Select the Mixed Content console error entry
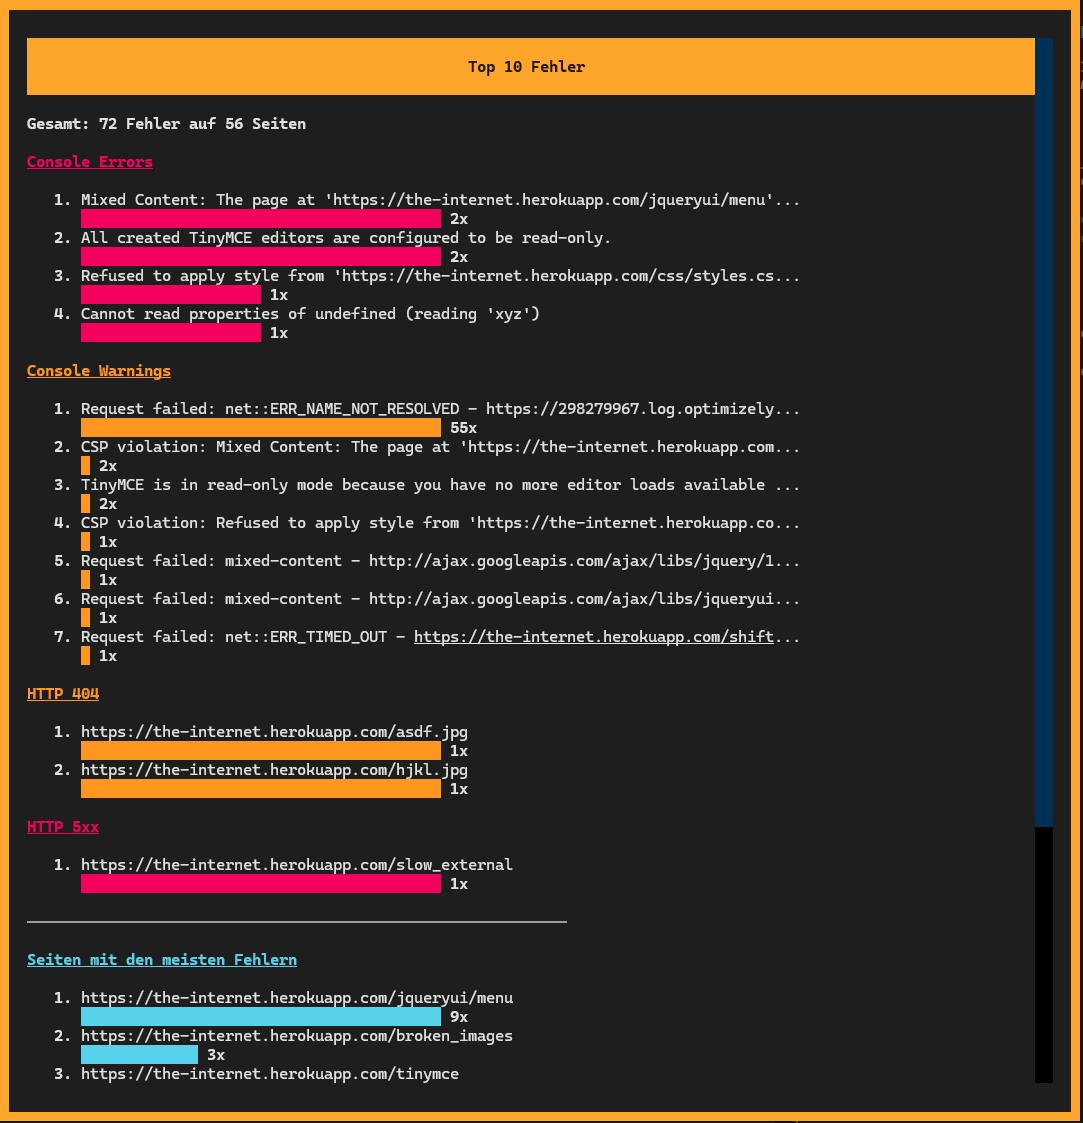 click(440, 199)
